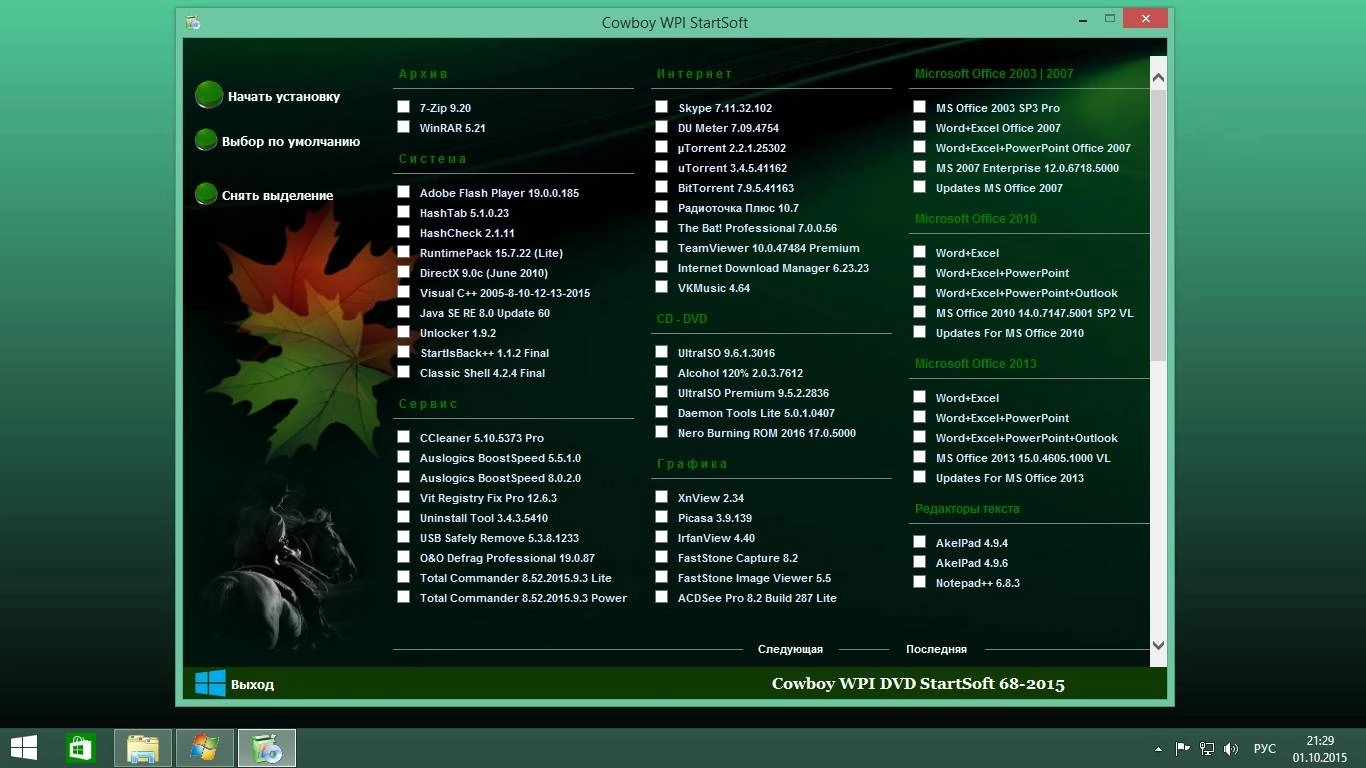Click the Снять выделение label
The height and width of the screenshot is (768, 1366).
[x=277, y=196]
